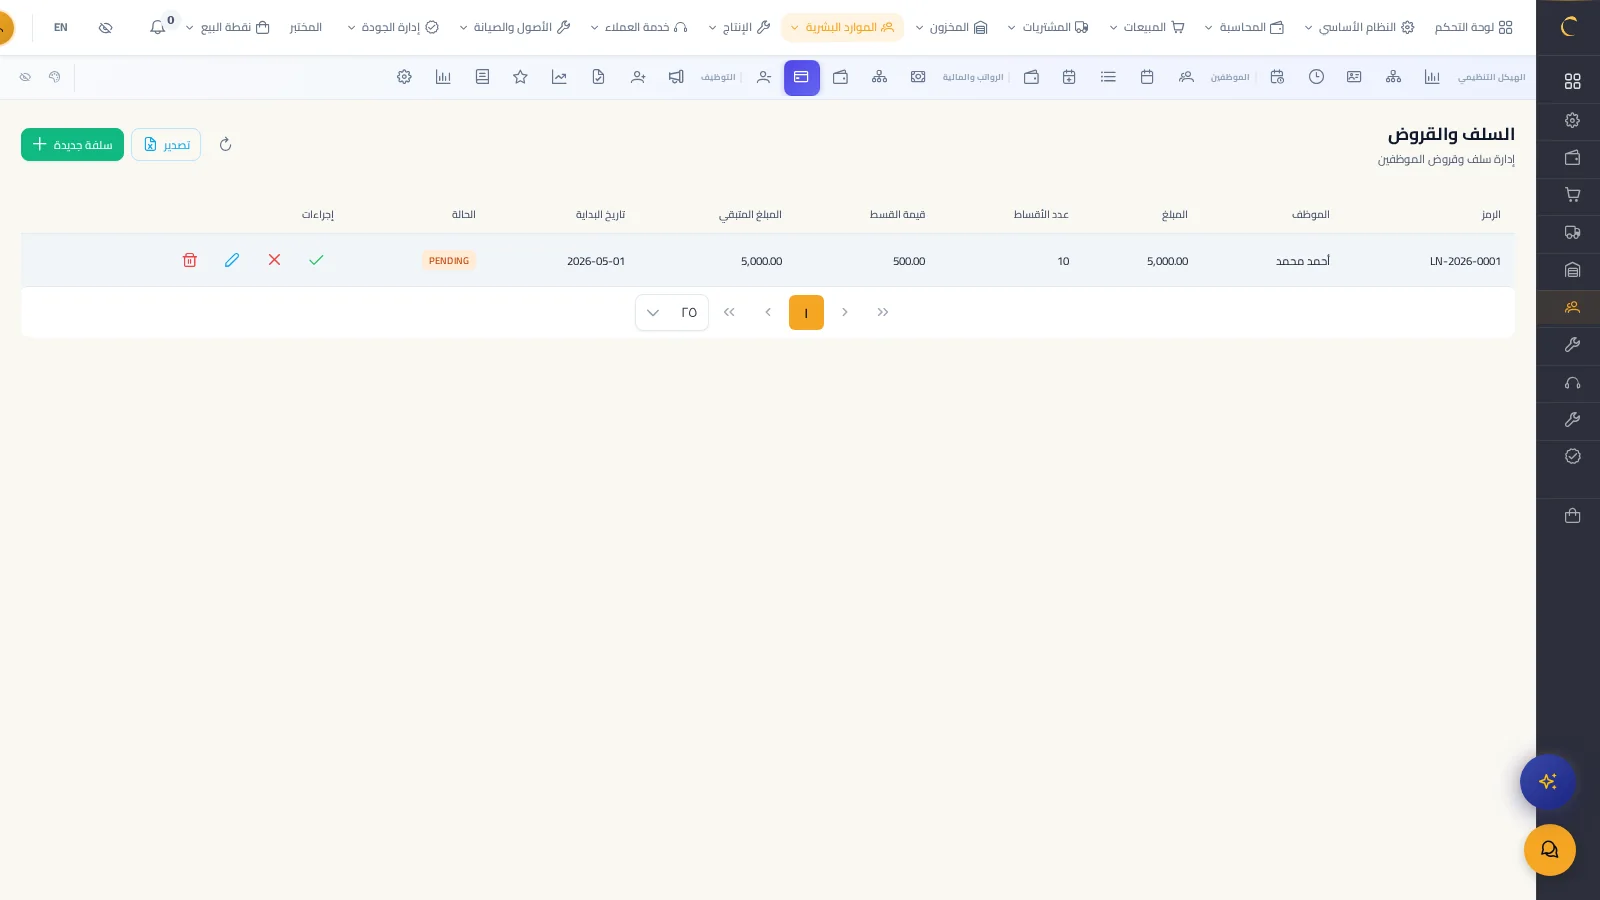Click the employee name أحمد محمد
Image resolution: width=1600 pixels, height=900 pixels.
pyautogui.click(x=1303, y=261)
